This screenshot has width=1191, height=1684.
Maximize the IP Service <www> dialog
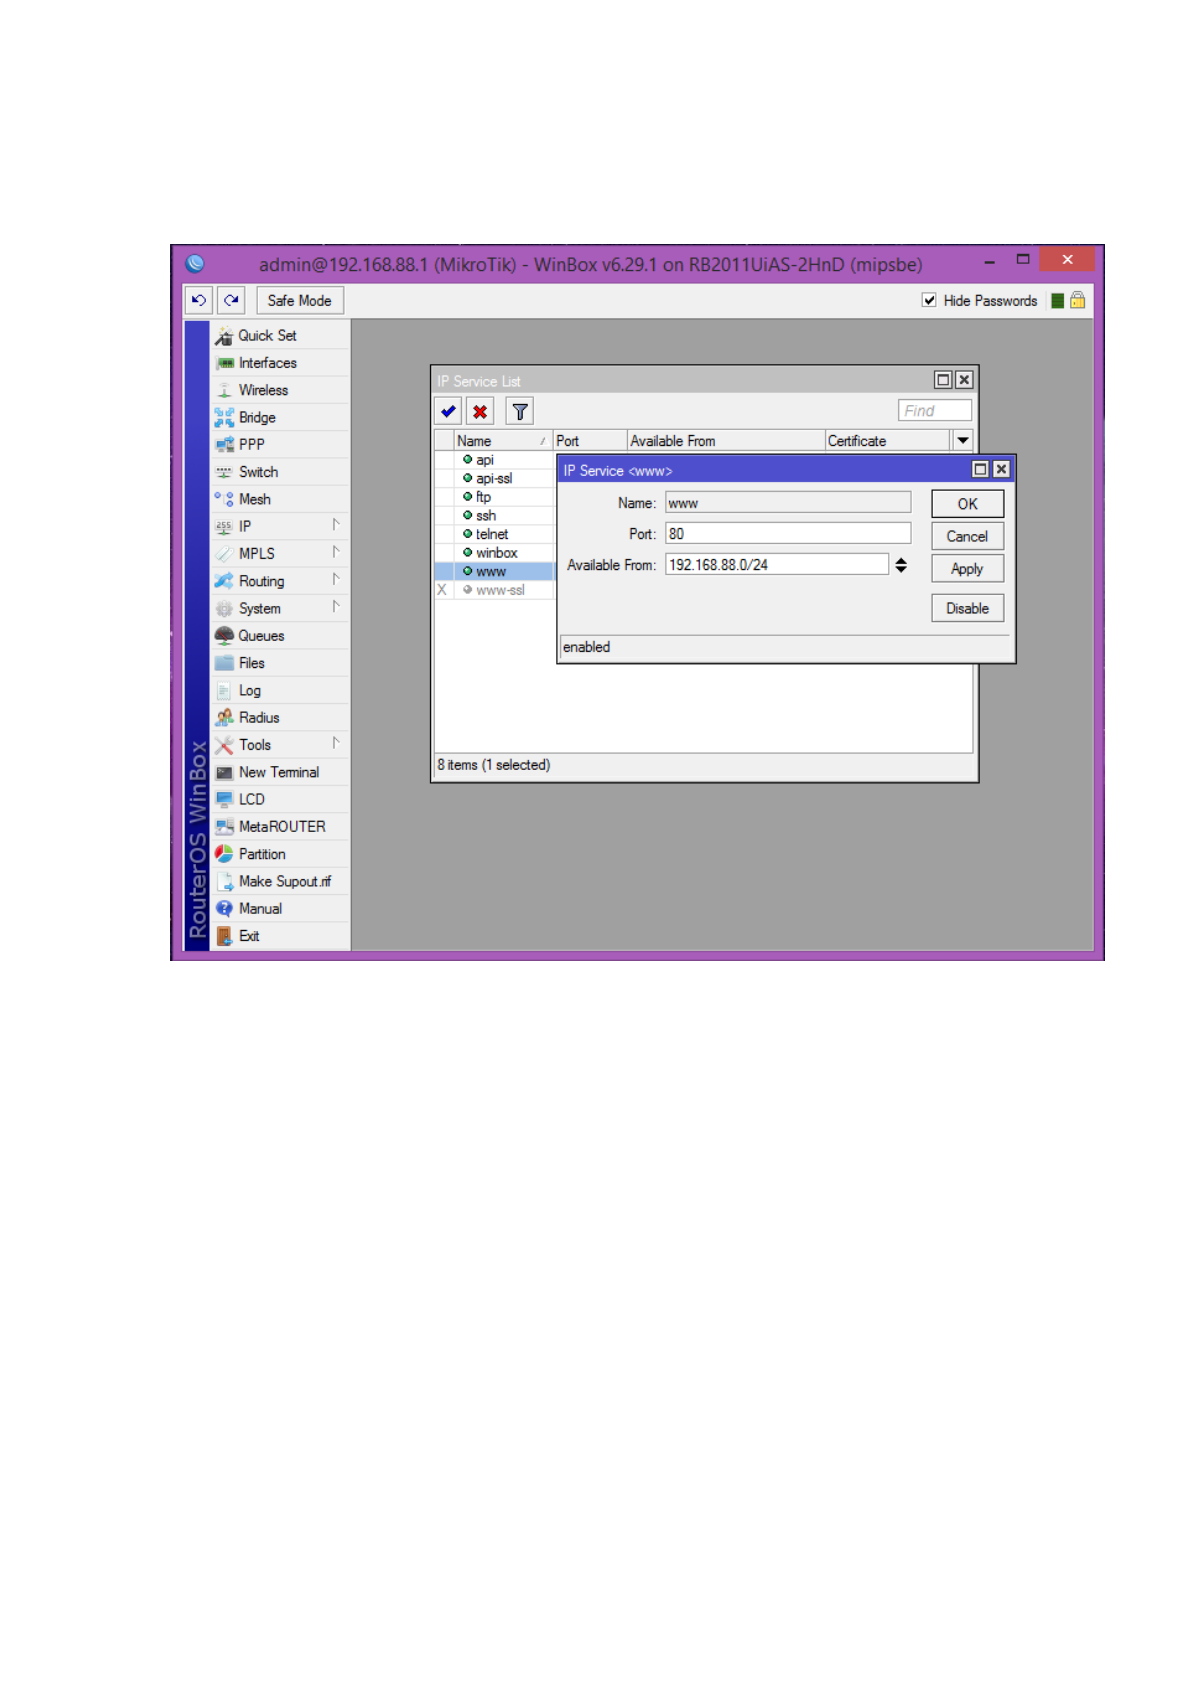(x=980, y=469)
